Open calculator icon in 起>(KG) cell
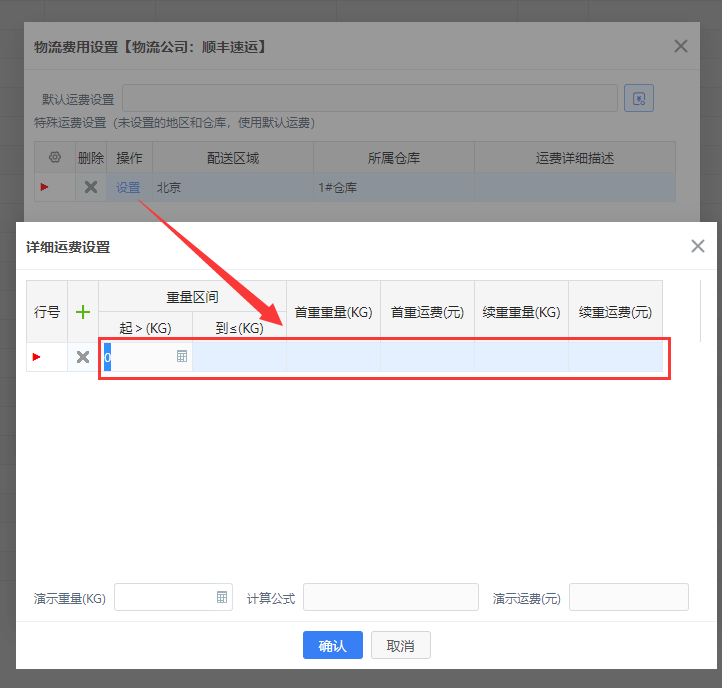The width and height of the screenshot is (722, 688). coord(182,356)
